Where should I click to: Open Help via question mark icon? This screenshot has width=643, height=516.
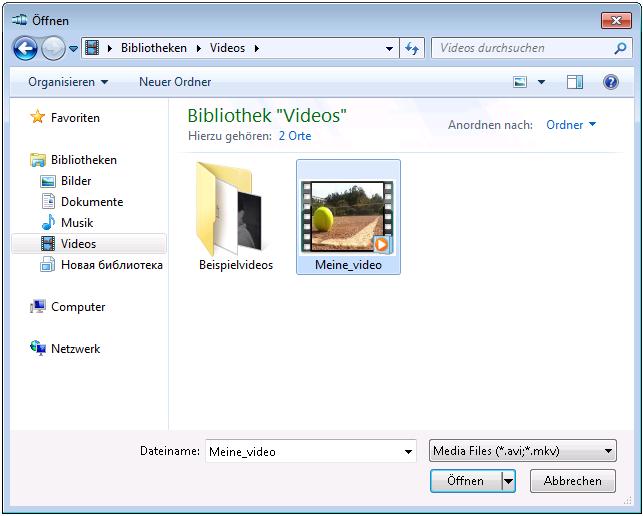(611, 82)
